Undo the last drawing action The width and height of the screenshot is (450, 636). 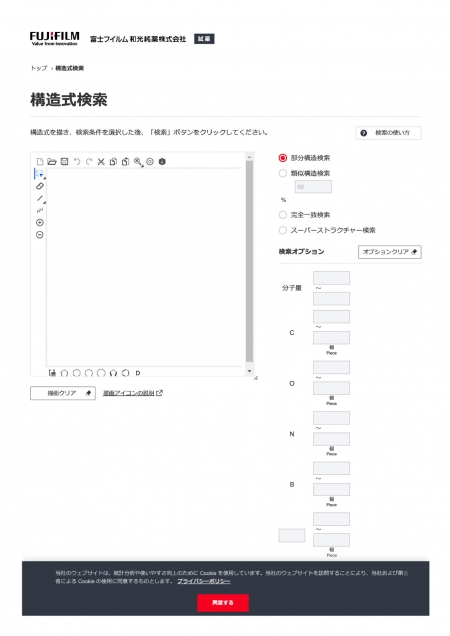point(77,162)
